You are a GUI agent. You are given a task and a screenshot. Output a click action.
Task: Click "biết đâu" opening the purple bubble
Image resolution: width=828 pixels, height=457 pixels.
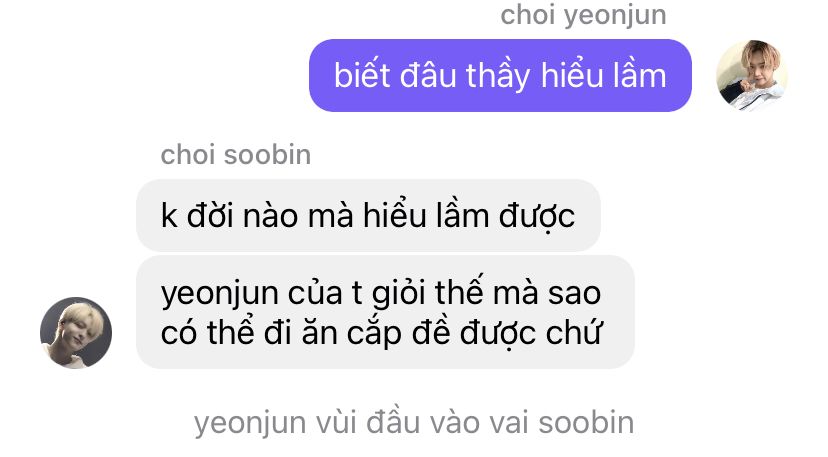pos(395,75)
